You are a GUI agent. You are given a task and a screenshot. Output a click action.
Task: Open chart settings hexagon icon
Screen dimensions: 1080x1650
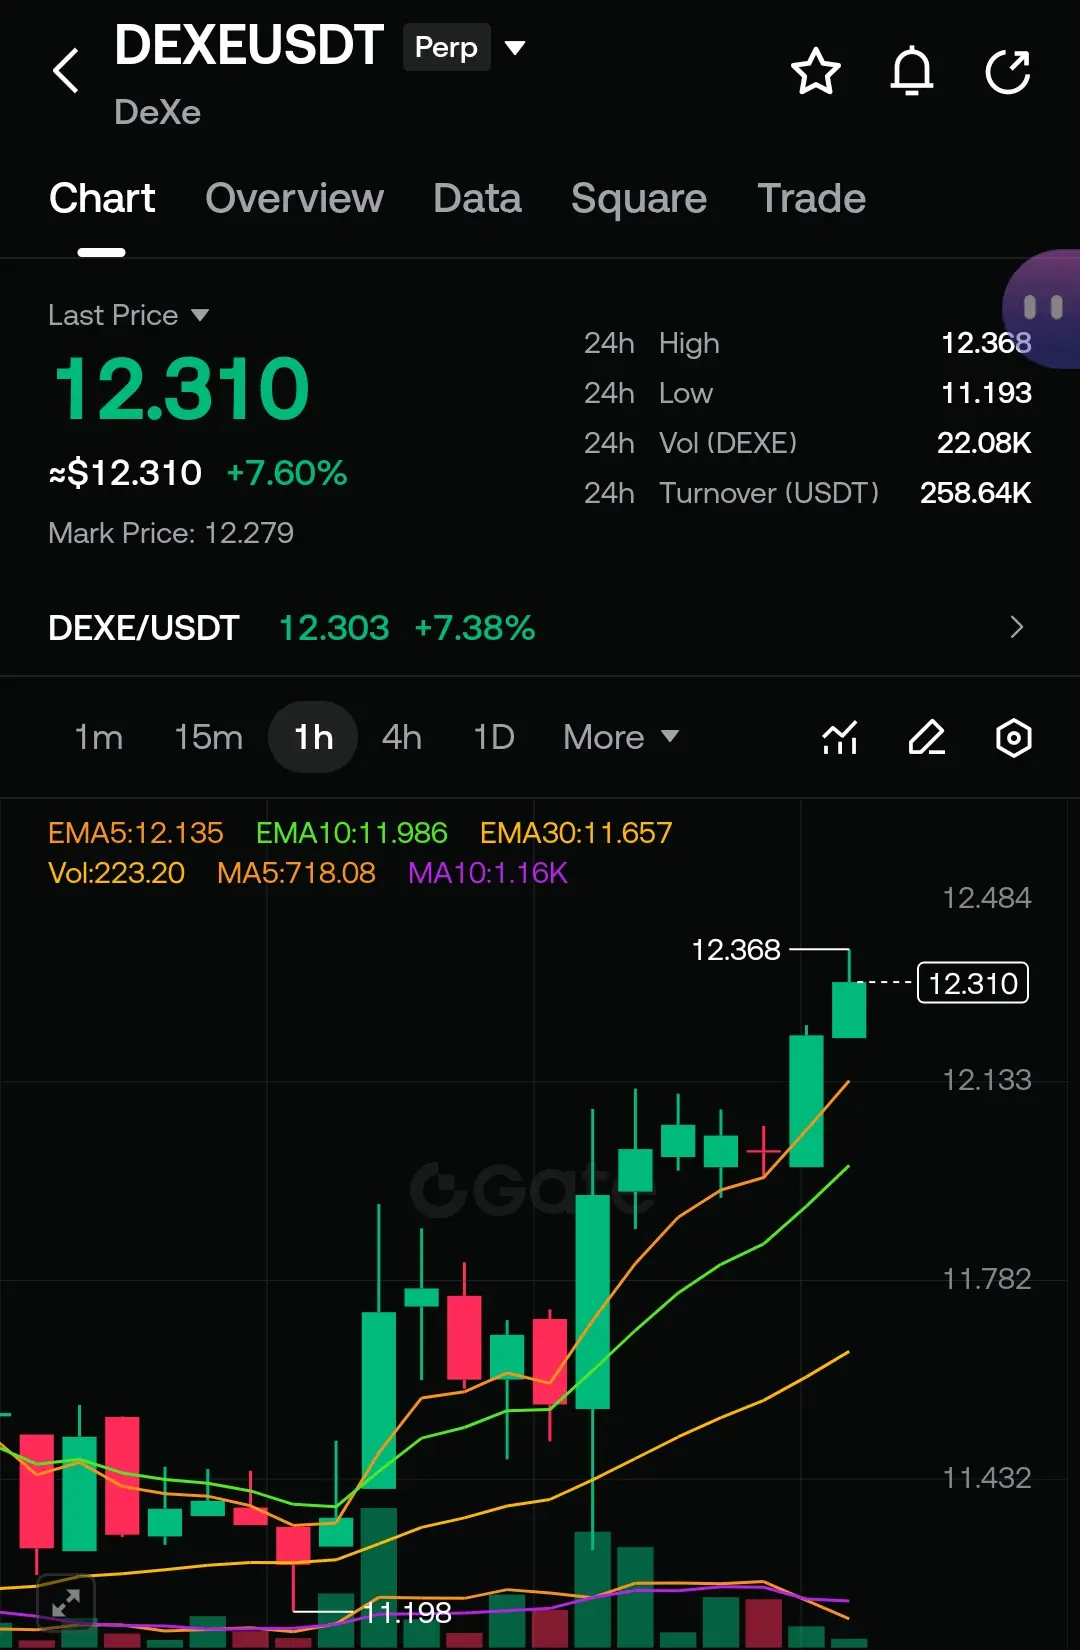[1014, 738]
